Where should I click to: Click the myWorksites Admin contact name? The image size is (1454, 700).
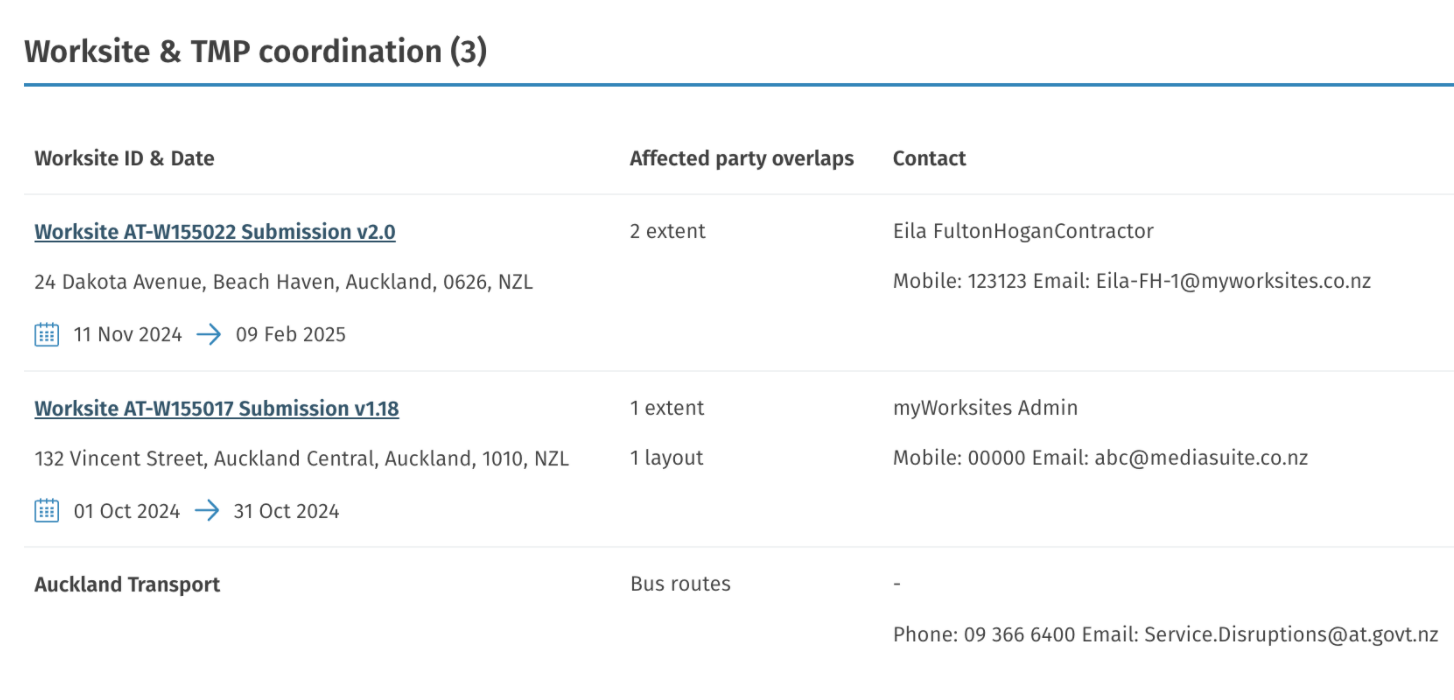click(985, 408)
